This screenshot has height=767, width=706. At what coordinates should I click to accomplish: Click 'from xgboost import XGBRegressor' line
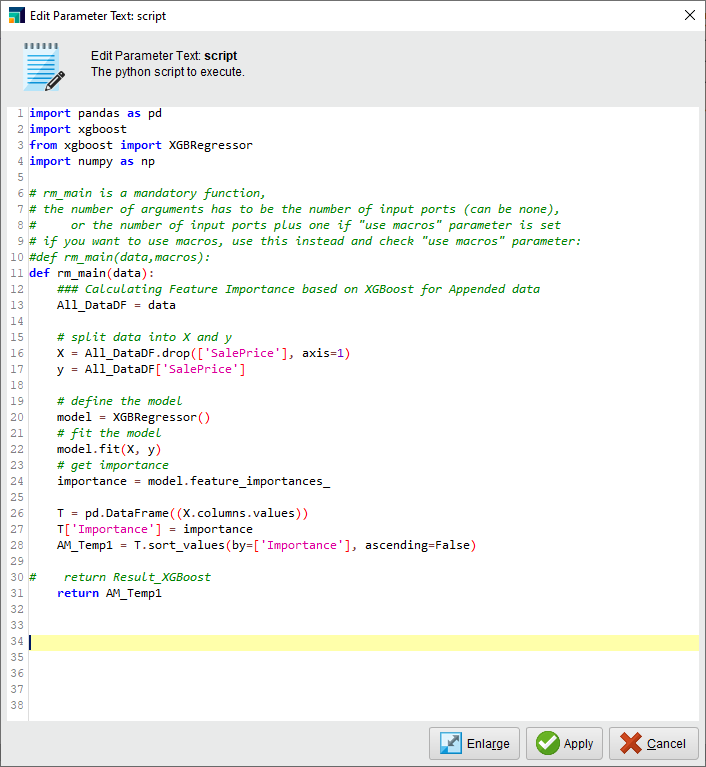tap(141, 145)
